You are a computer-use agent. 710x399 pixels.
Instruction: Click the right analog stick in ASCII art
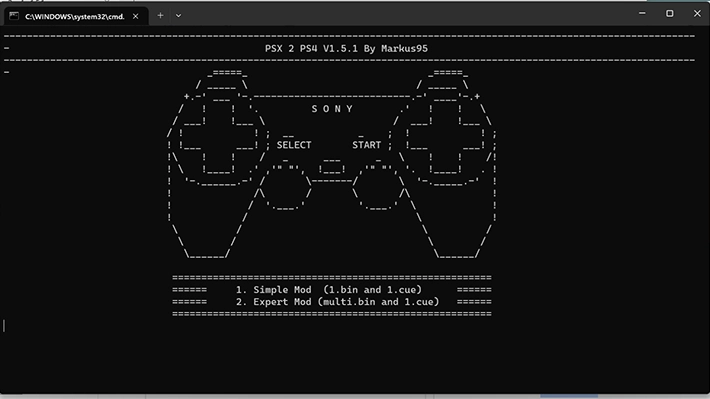(378, 188)
